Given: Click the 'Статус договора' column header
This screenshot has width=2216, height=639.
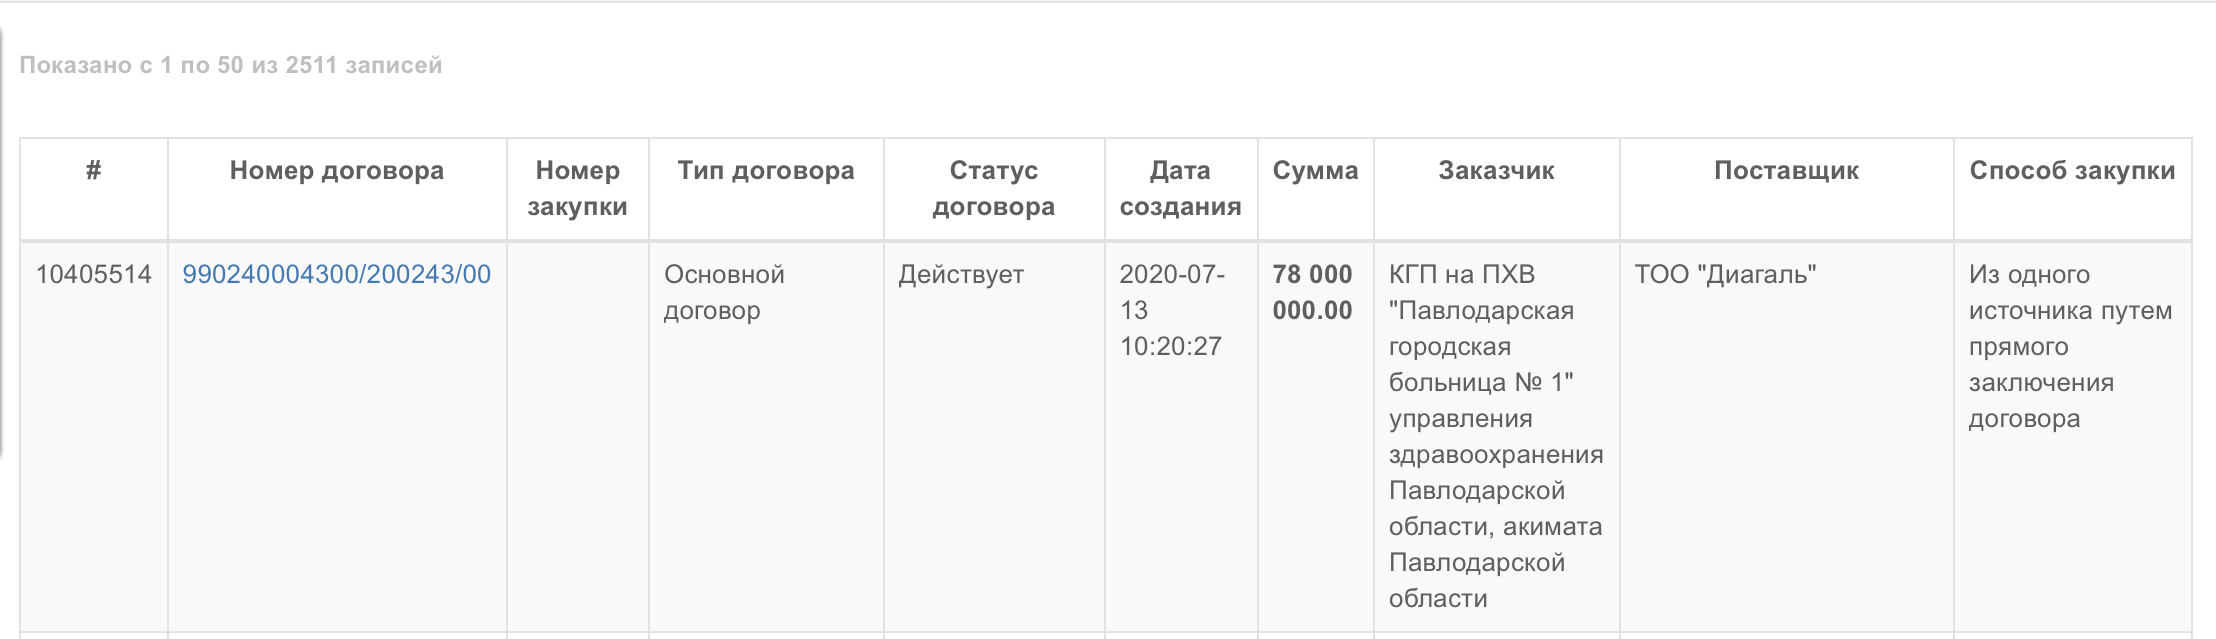Looking at the screenshot, I should click(994, 188).
